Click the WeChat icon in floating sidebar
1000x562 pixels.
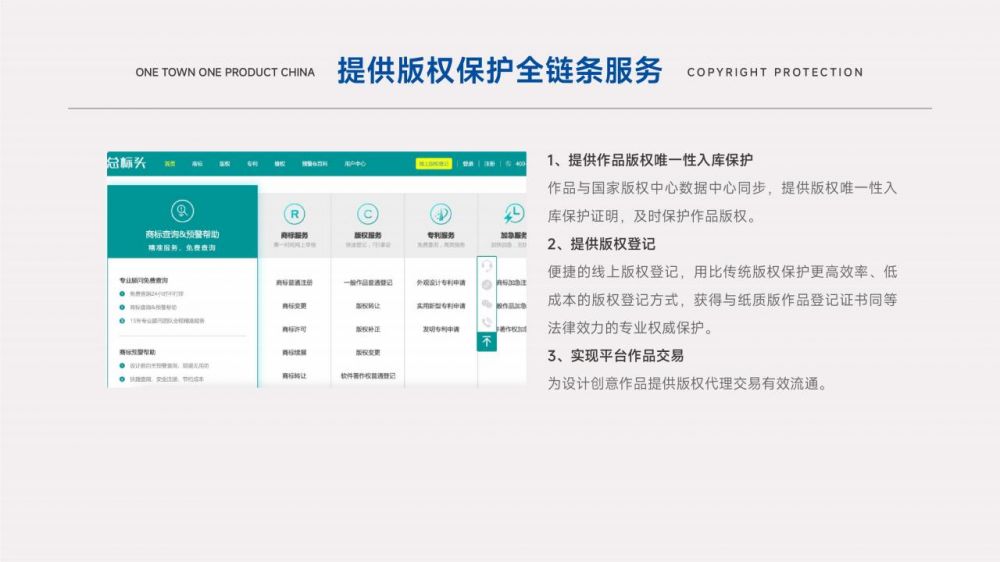[487, 304]
